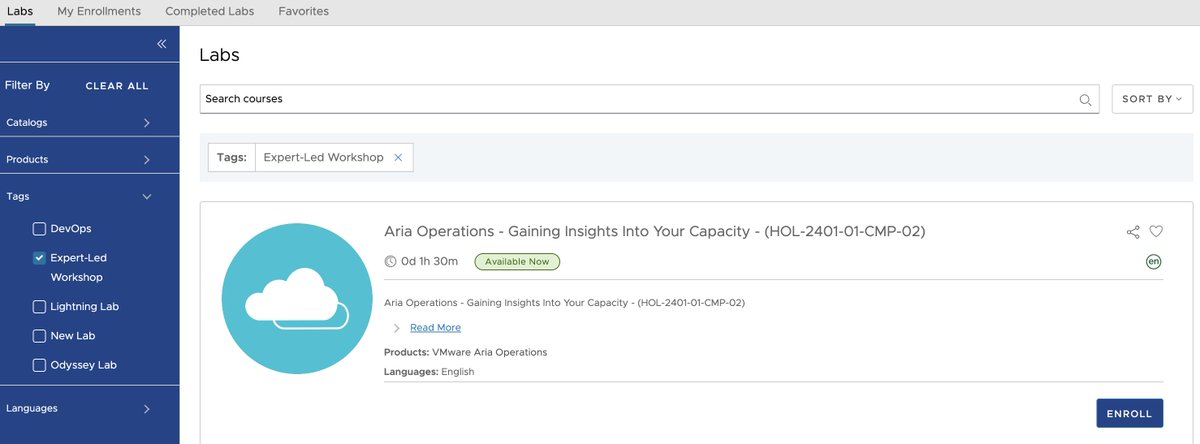Check the New Lab checkbox

coord(39,336)
